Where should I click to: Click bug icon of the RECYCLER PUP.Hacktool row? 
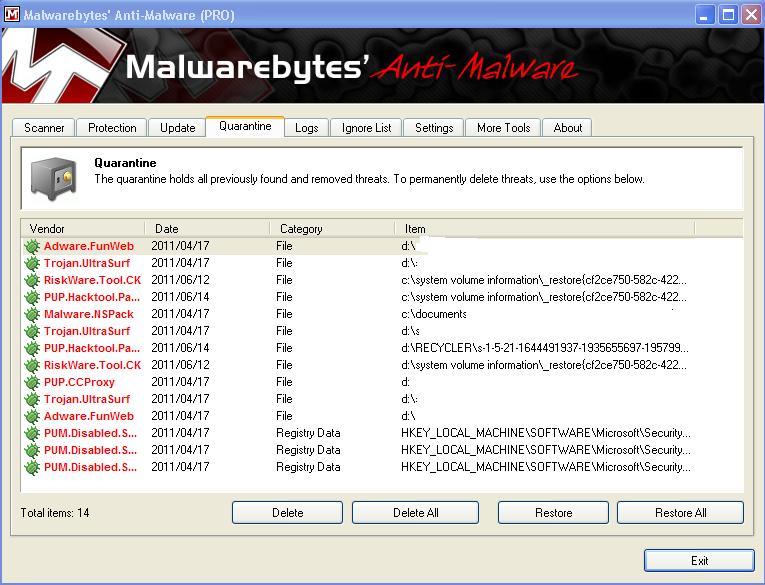pos(32,348)
